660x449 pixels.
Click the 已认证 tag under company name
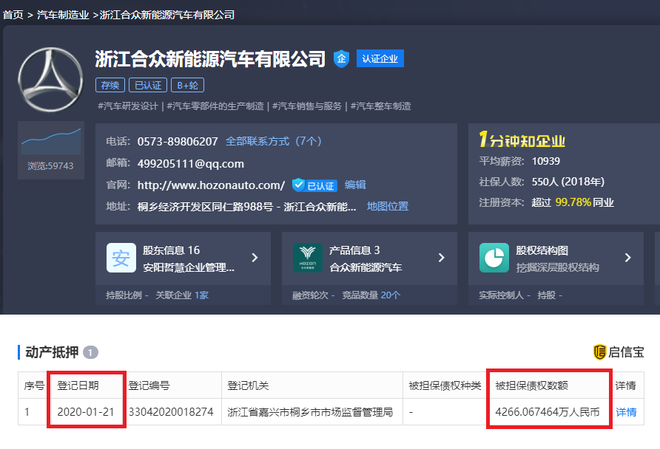(148, 85)
